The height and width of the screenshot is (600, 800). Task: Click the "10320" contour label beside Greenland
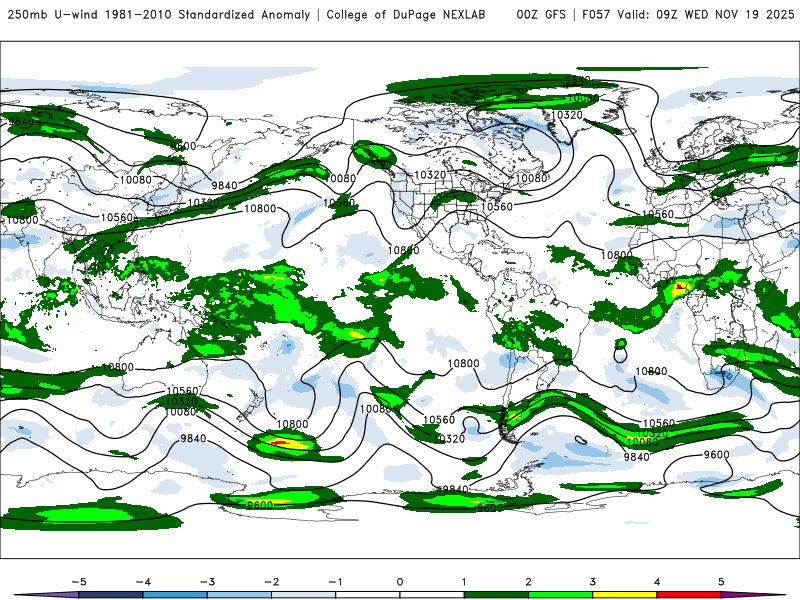[567, 115]
